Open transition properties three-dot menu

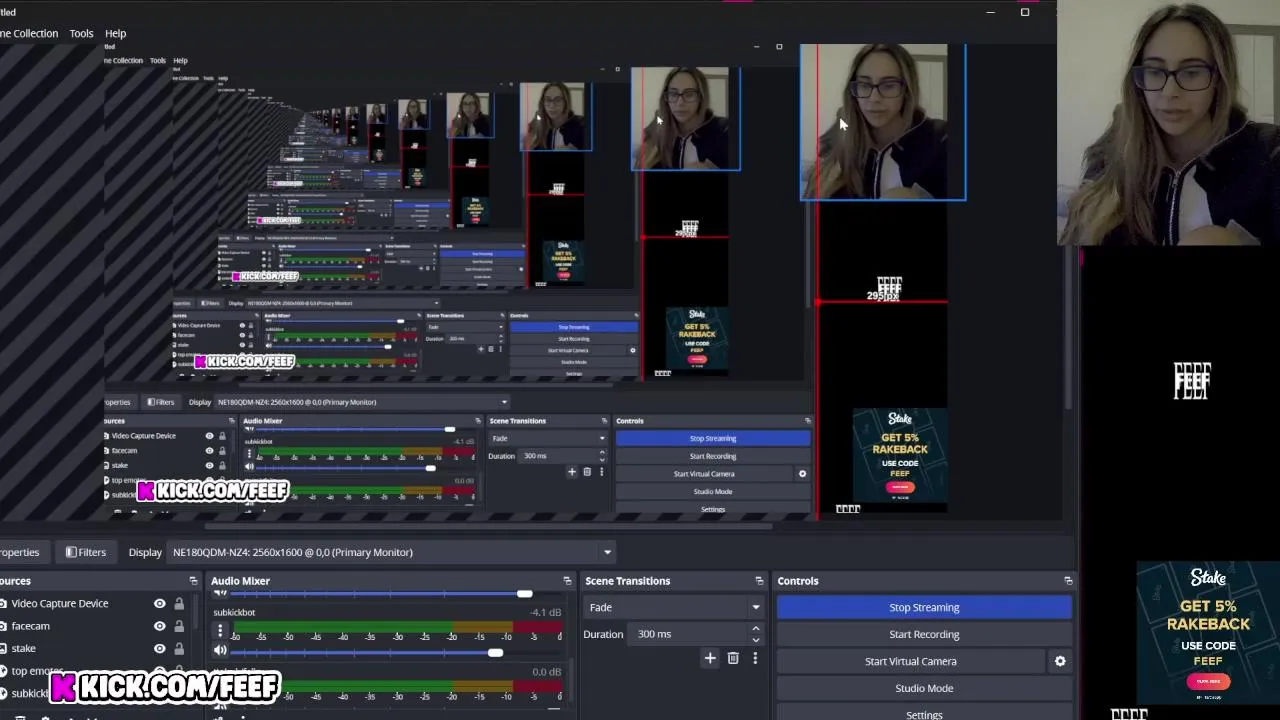[755, 658]
